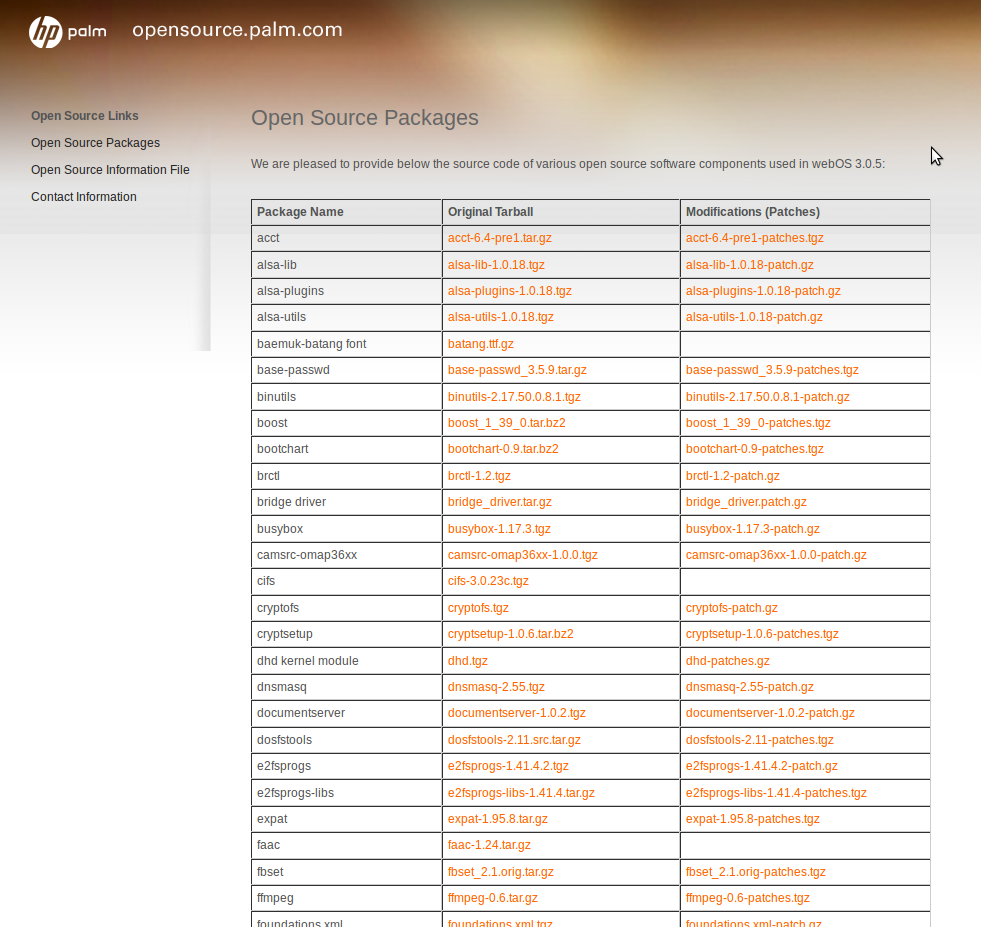Click the Open Source Packages page heading

(365, 118)
